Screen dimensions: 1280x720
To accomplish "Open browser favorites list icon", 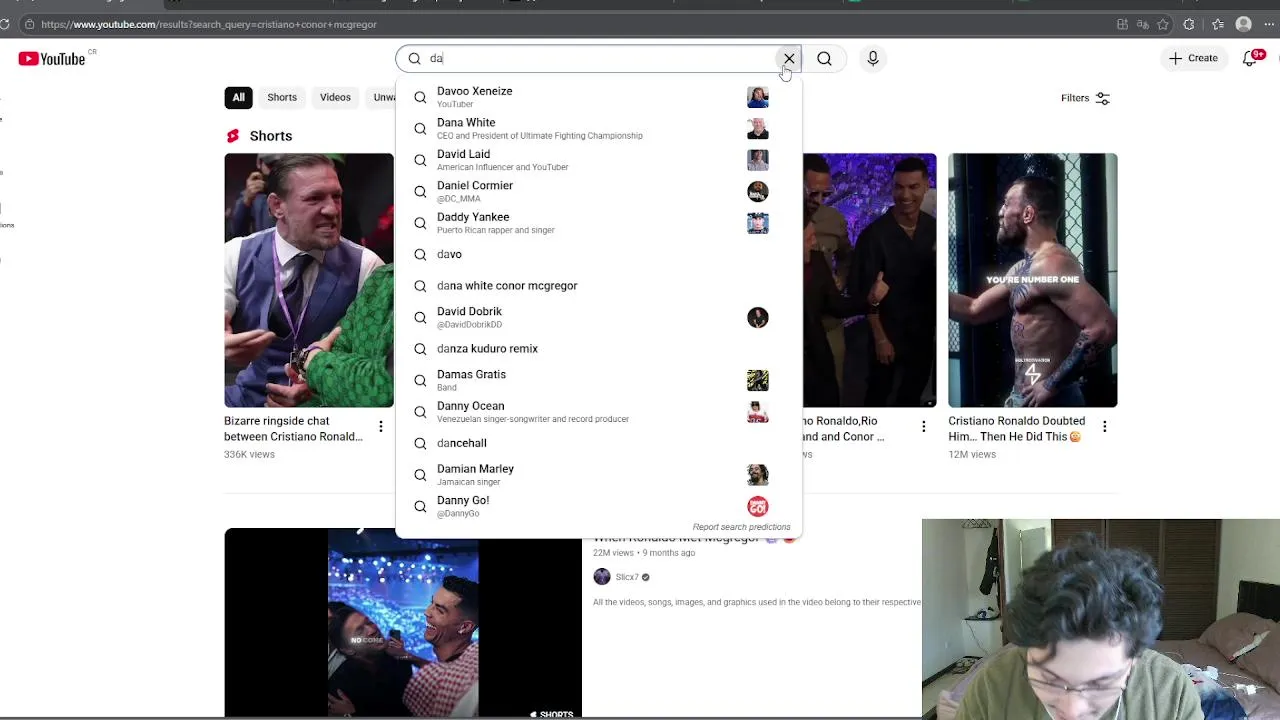I will click(1217, 24).
